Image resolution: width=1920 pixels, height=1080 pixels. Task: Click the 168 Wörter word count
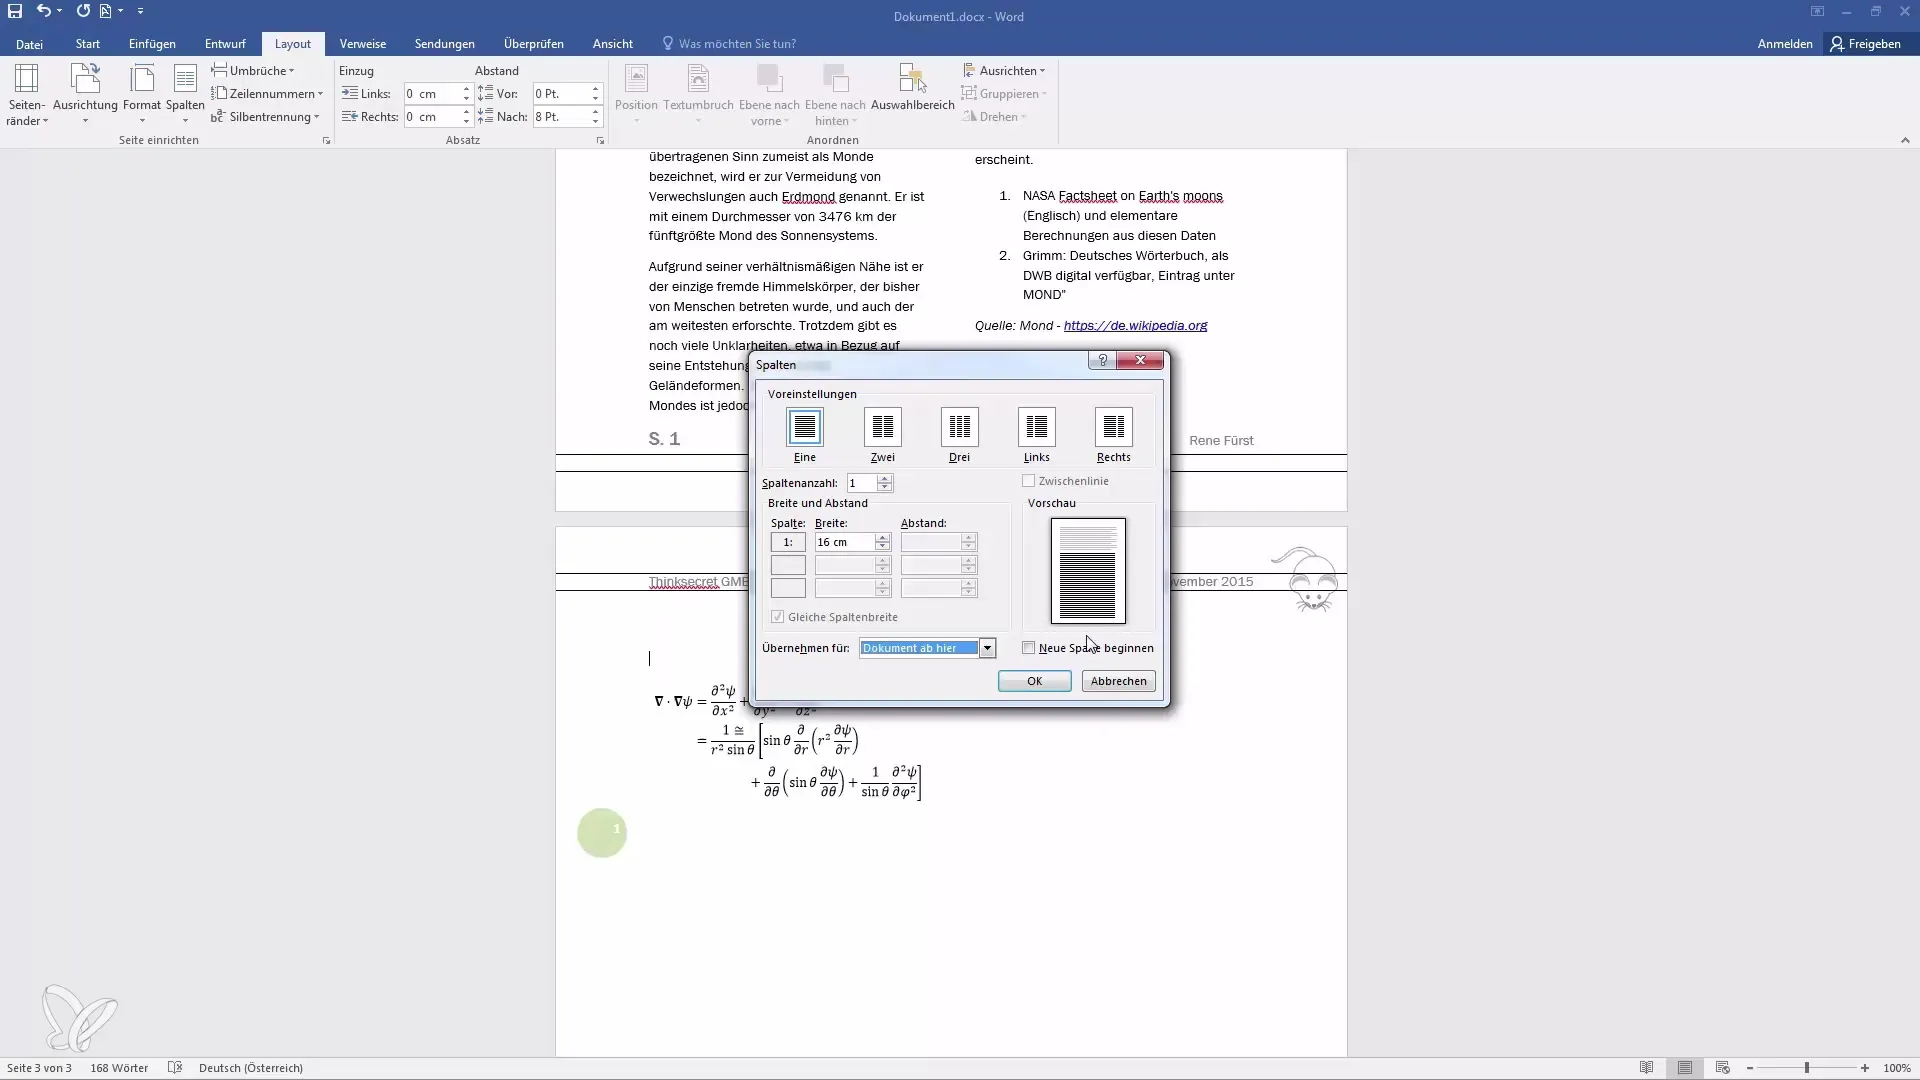tap(119, 1068)
